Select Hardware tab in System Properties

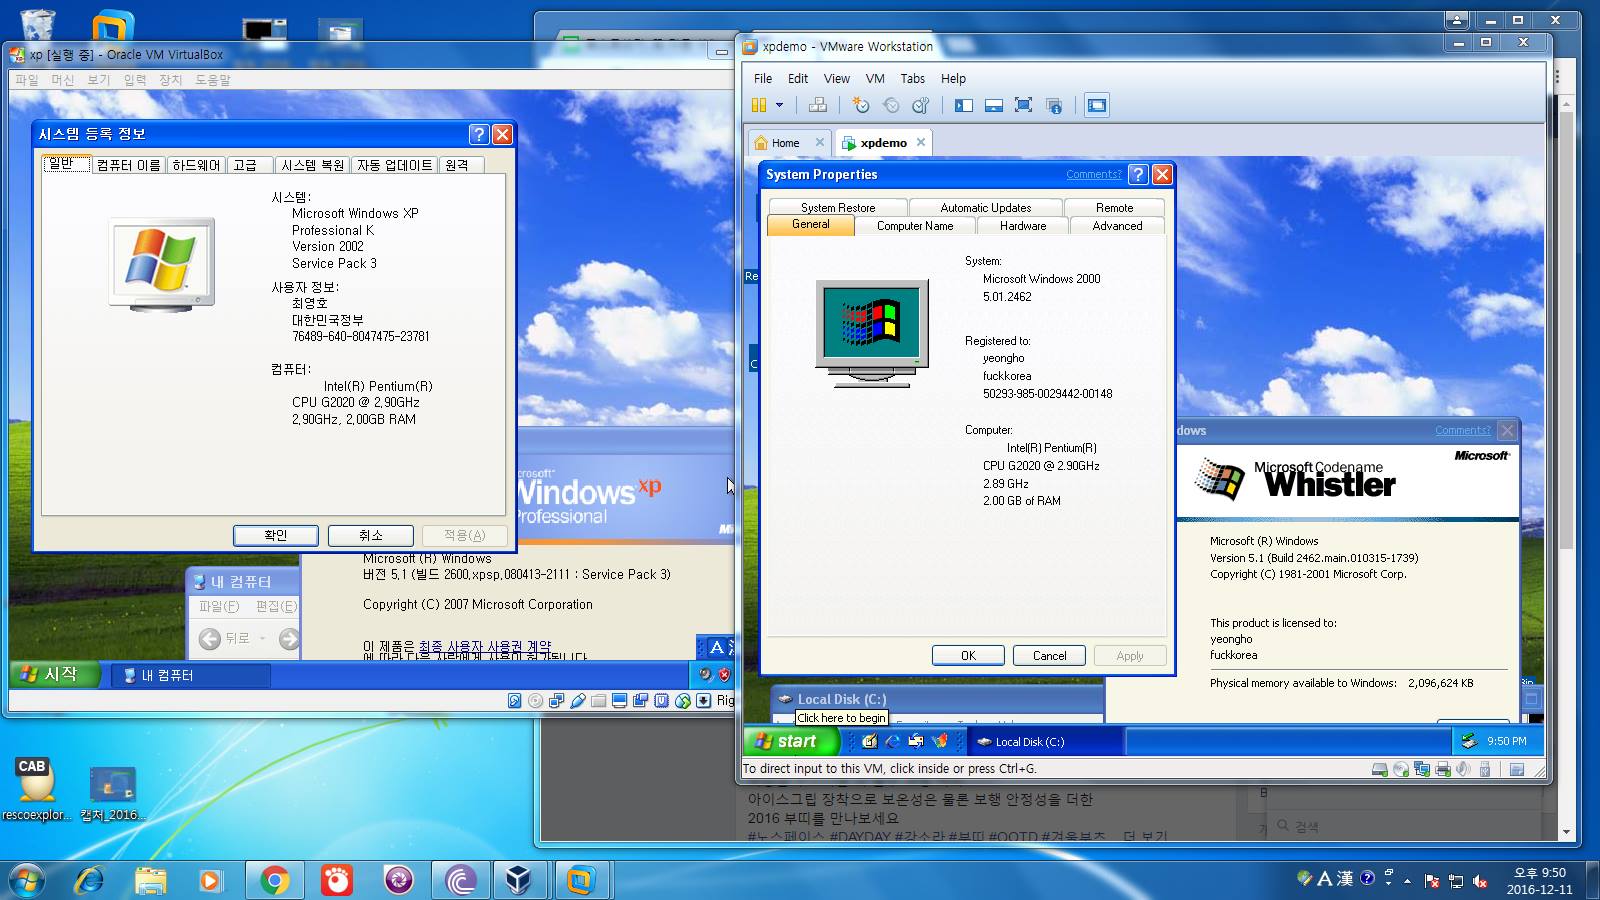(1023, 226)
